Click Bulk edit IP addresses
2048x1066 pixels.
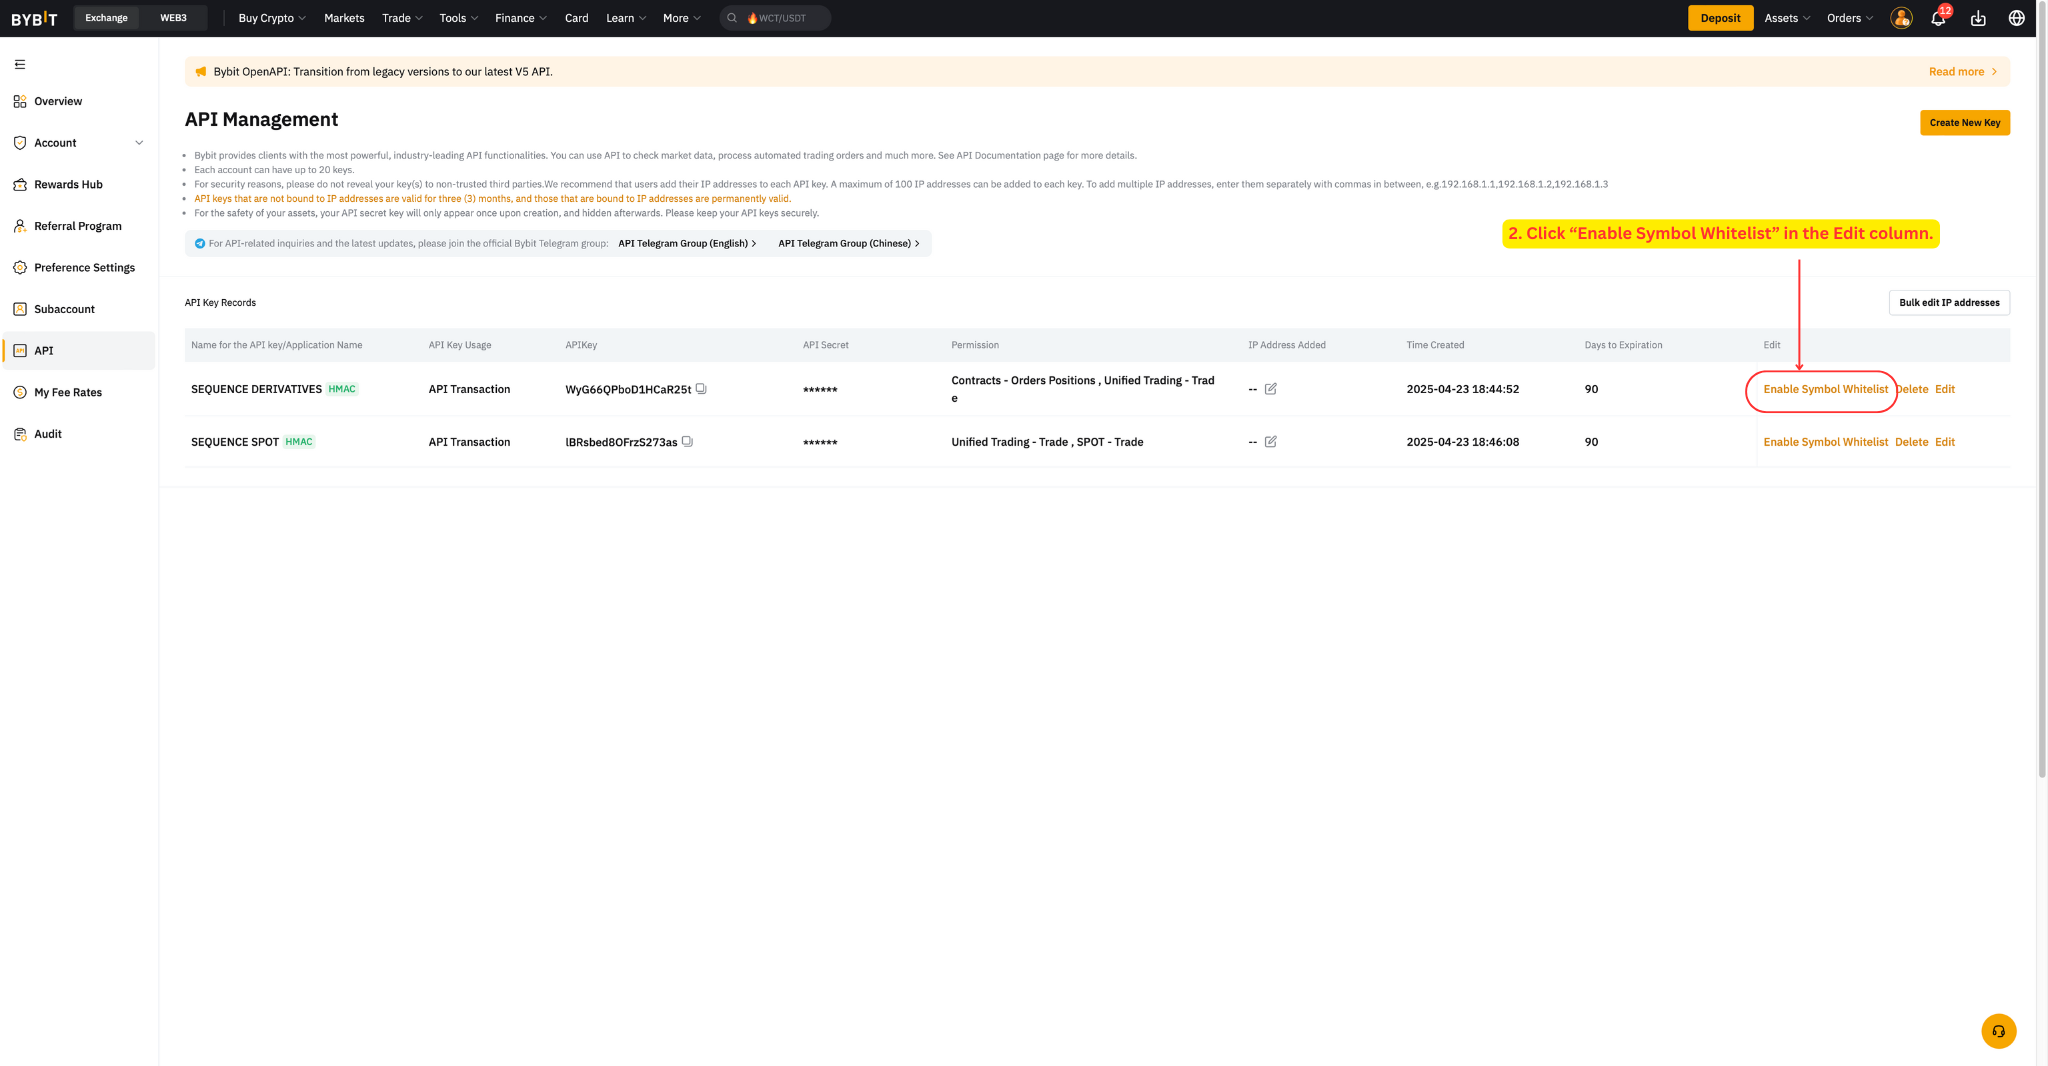[x=1949, y=302]
